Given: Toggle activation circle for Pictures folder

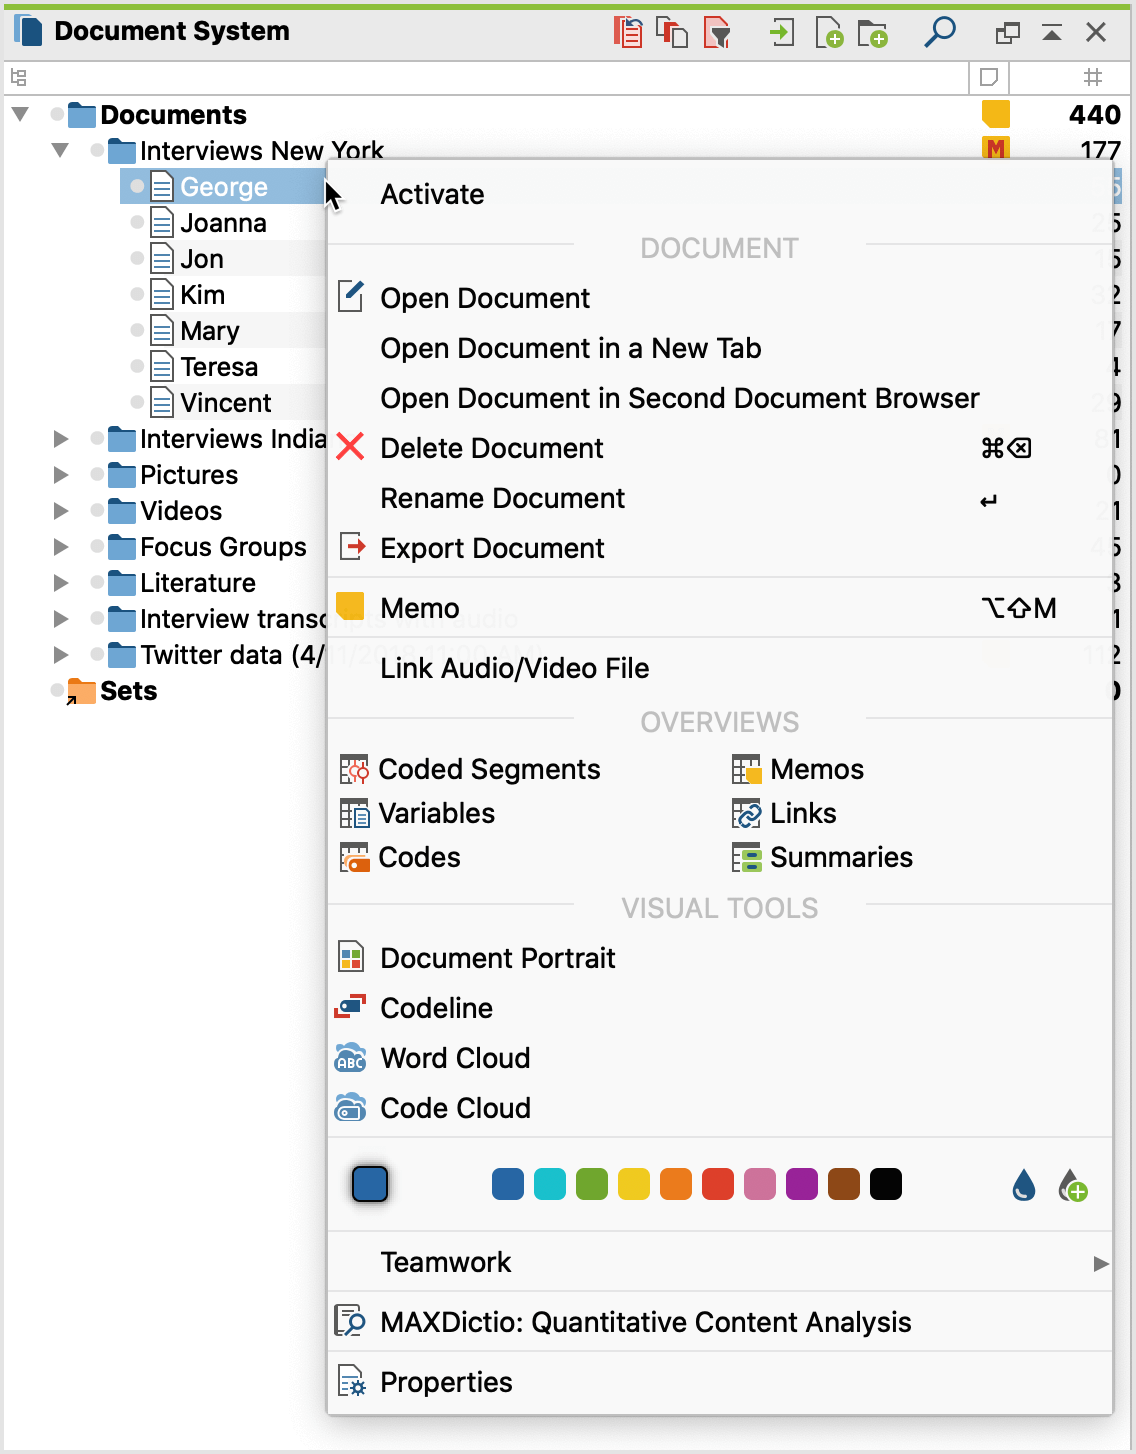Looking at the screenshot, I should click(97, 474).
